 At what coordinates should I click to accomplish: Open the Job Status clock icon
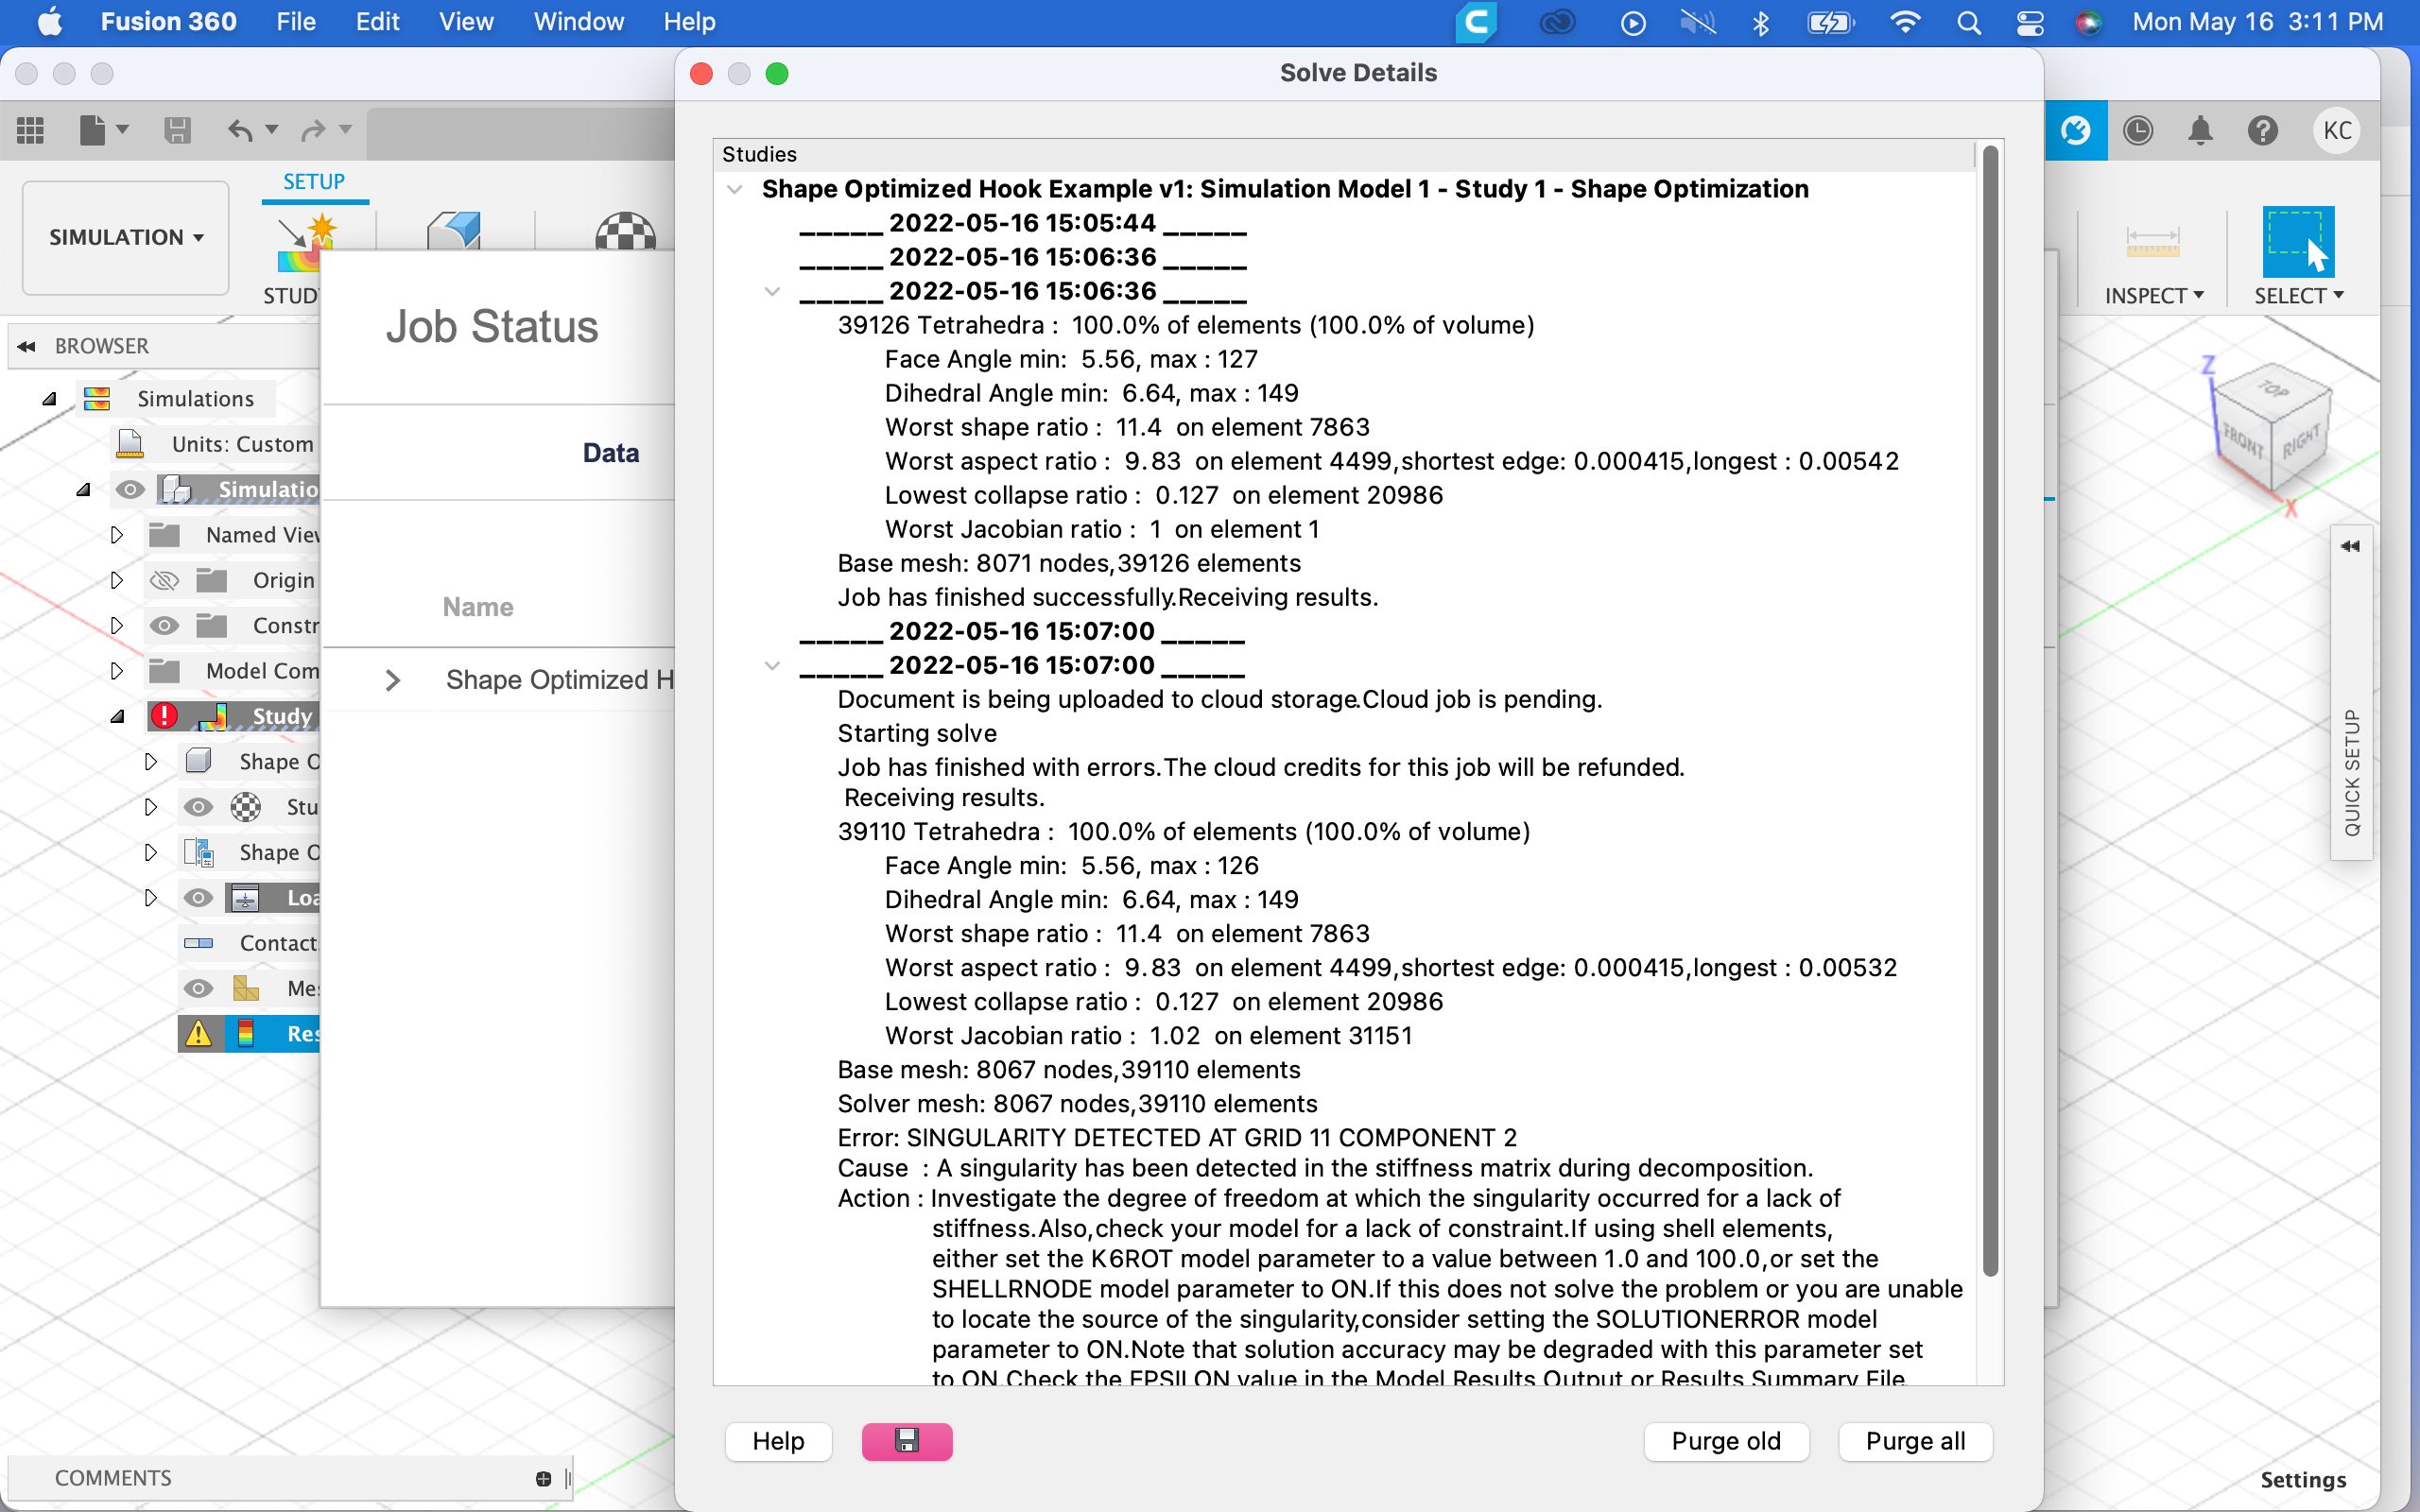(2137, 131)
